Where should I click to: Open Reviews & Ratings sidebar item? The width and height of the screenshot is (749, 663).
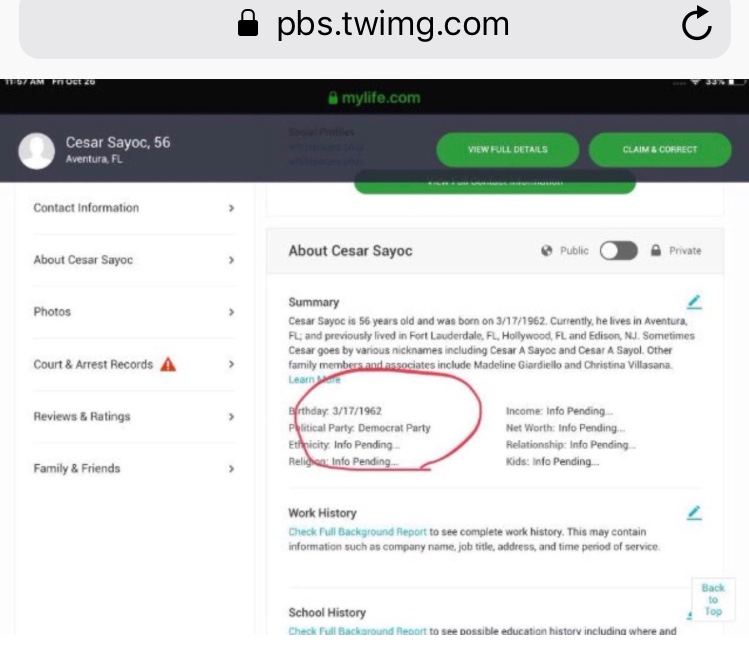coord(134,417)
